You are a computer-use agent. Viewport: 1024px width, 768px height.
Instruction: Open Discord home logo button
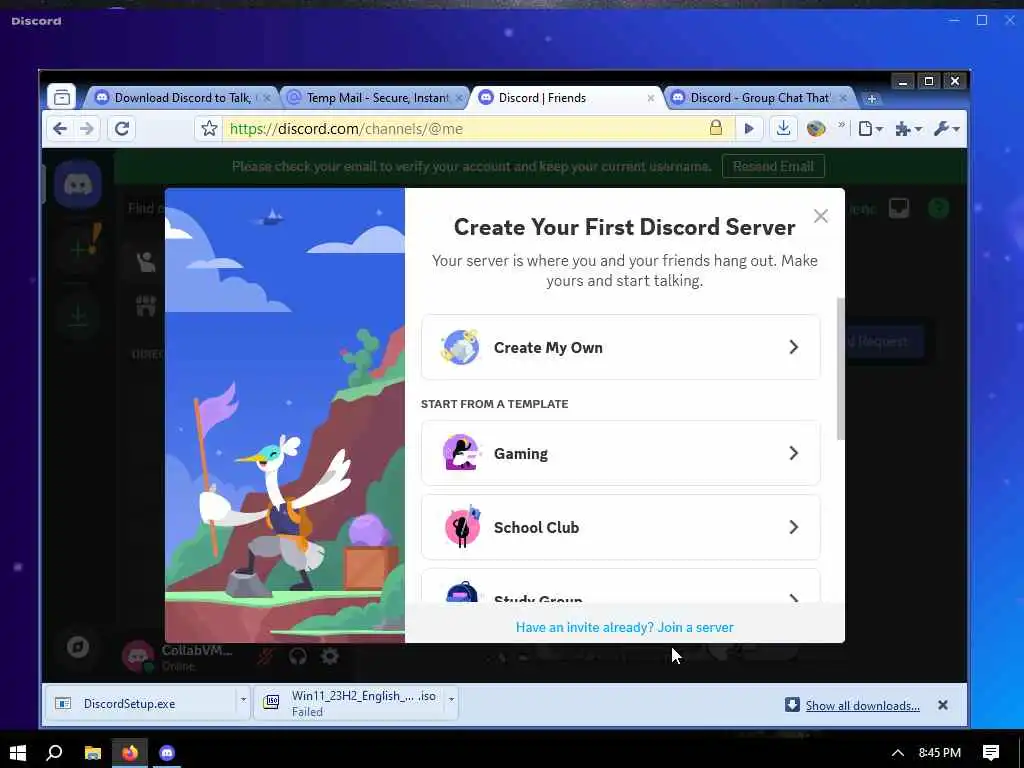(78, 184)
